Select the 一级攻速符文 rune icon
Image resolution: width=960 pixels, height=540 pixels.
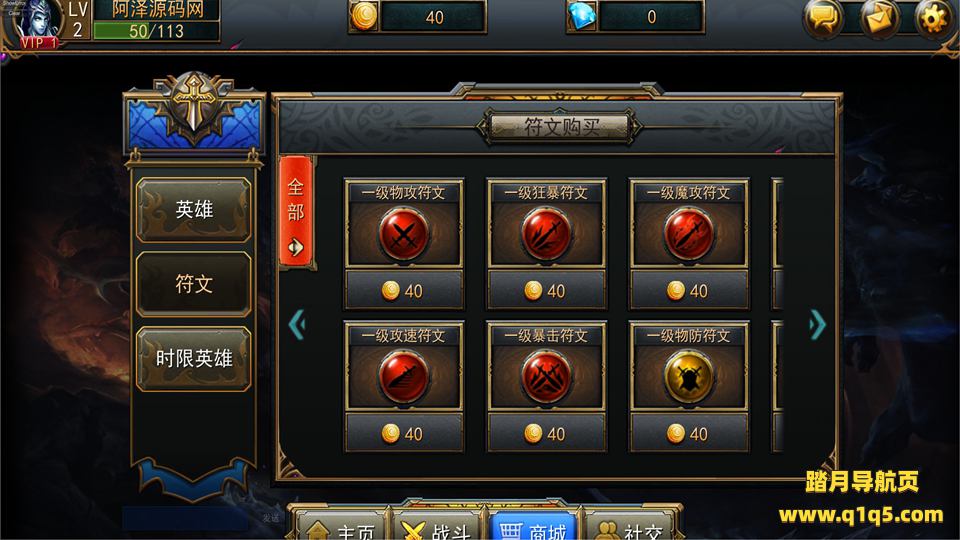403,377
